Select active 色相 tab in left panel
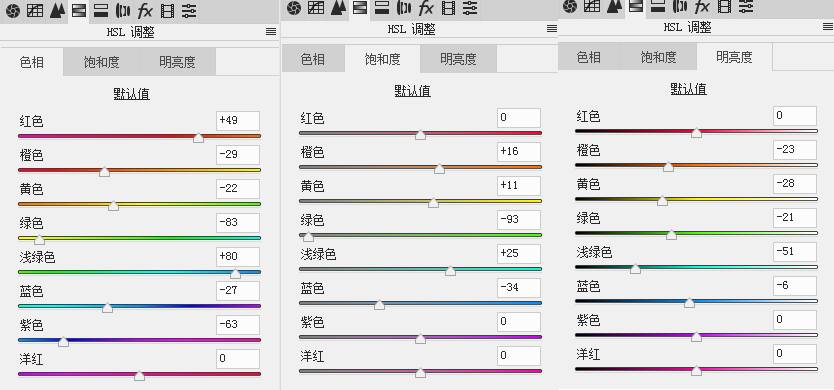 coord(32,62)
